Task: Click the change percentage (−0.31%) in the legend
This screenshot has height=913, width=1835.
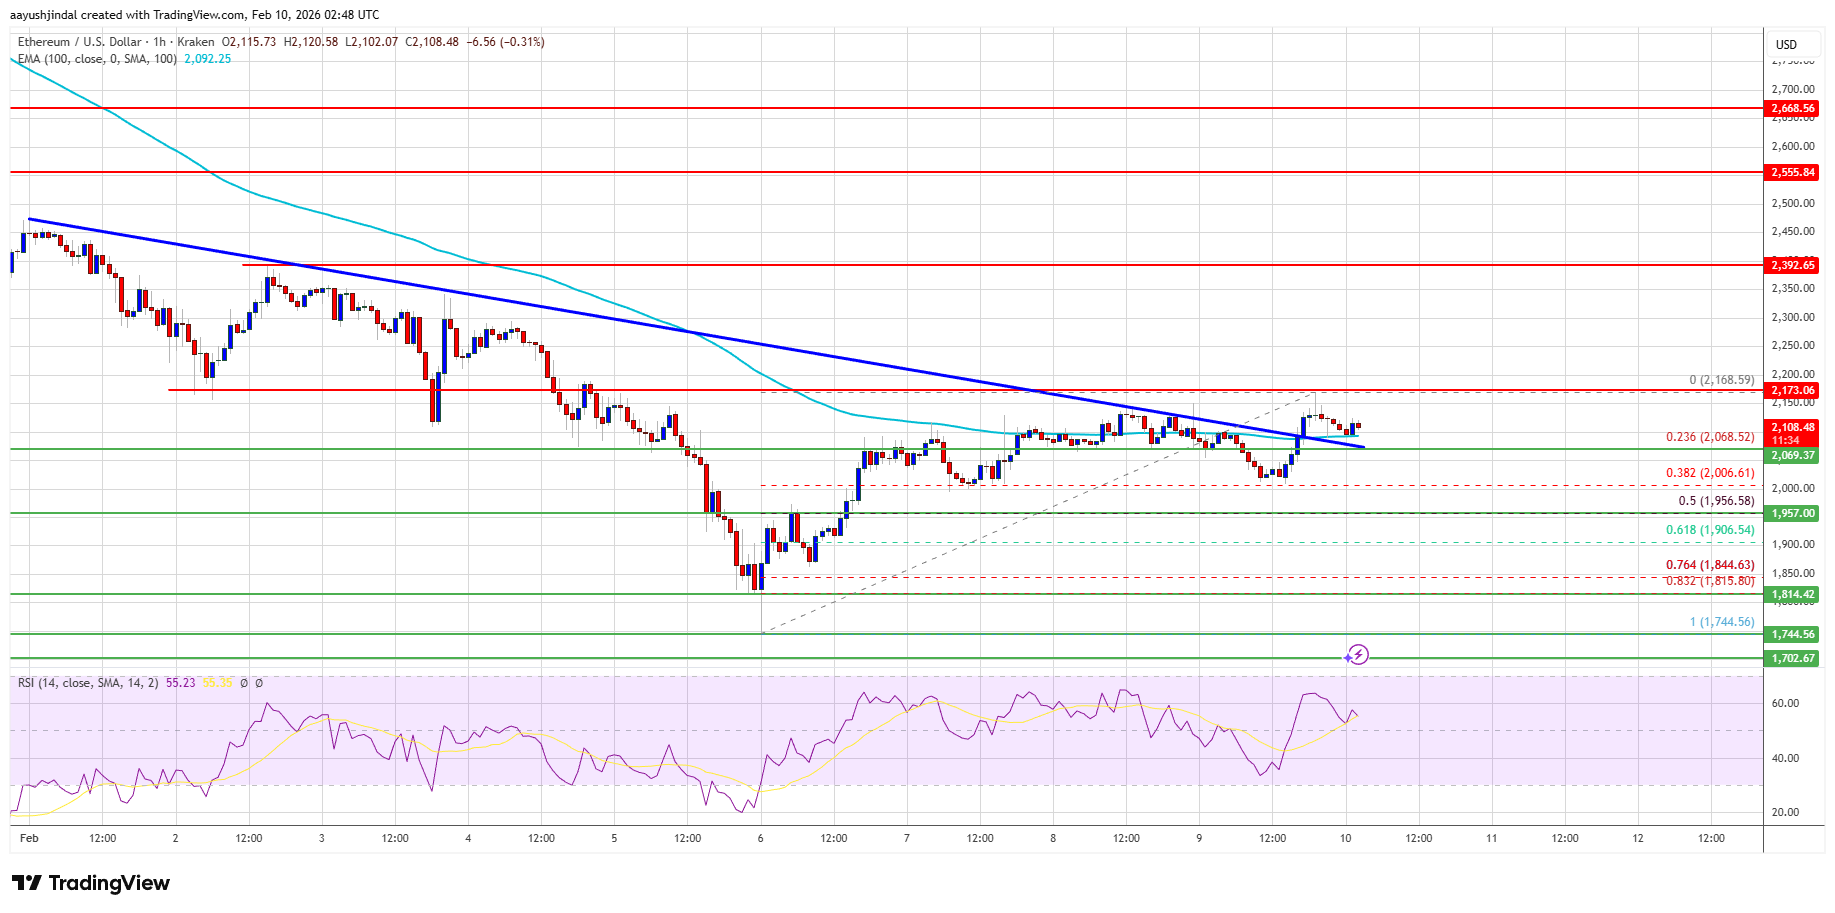Action: [x=521, y=42]
